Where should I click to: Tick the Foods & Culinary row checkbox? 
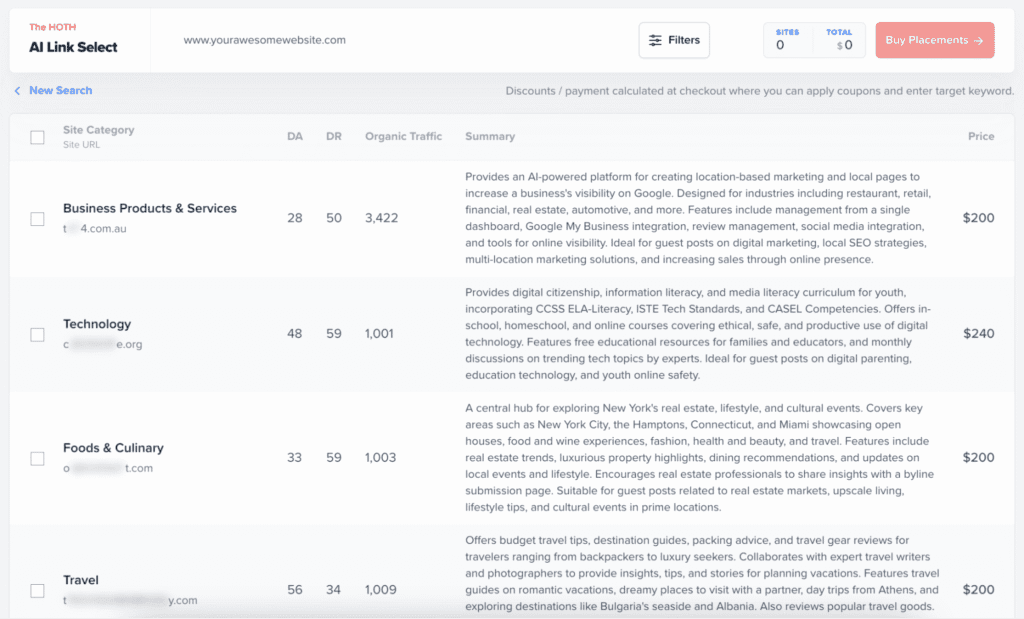37,458
